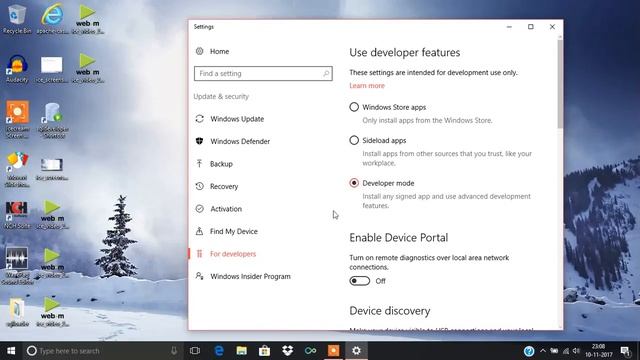Click the magnifier icon in Find a setting
The image size is (640, 360).
[326, 73]
